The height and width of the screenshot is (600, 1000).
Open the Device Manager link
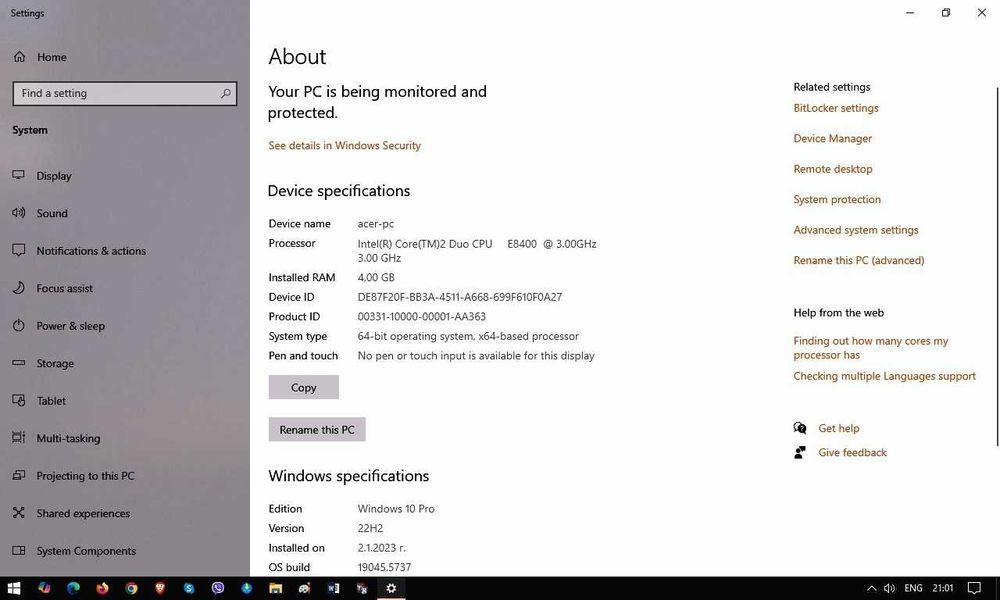pyautogui.click(x=832, y=138)
